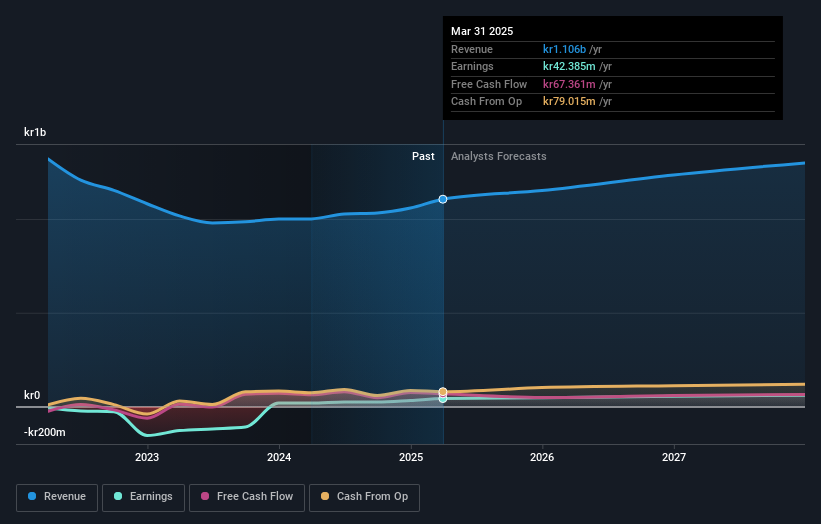Click the blue Revenue data point marker

pos(443,199)
